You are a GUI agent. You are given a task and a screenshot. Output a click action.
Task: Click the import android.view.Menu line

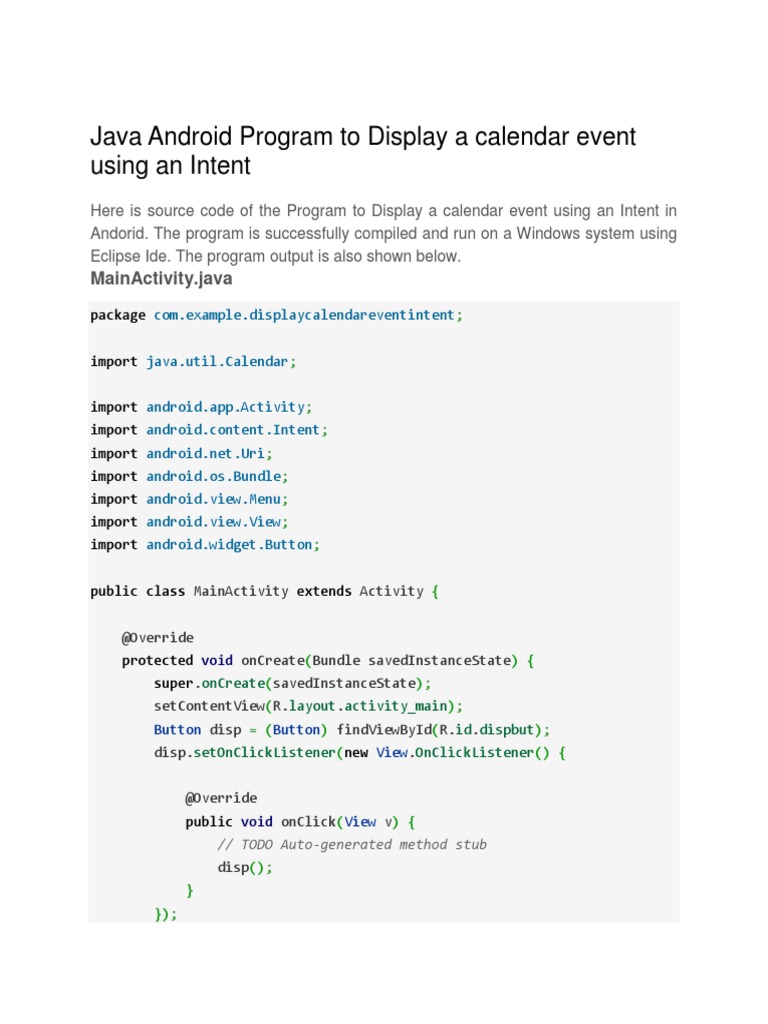coord(189,499)
